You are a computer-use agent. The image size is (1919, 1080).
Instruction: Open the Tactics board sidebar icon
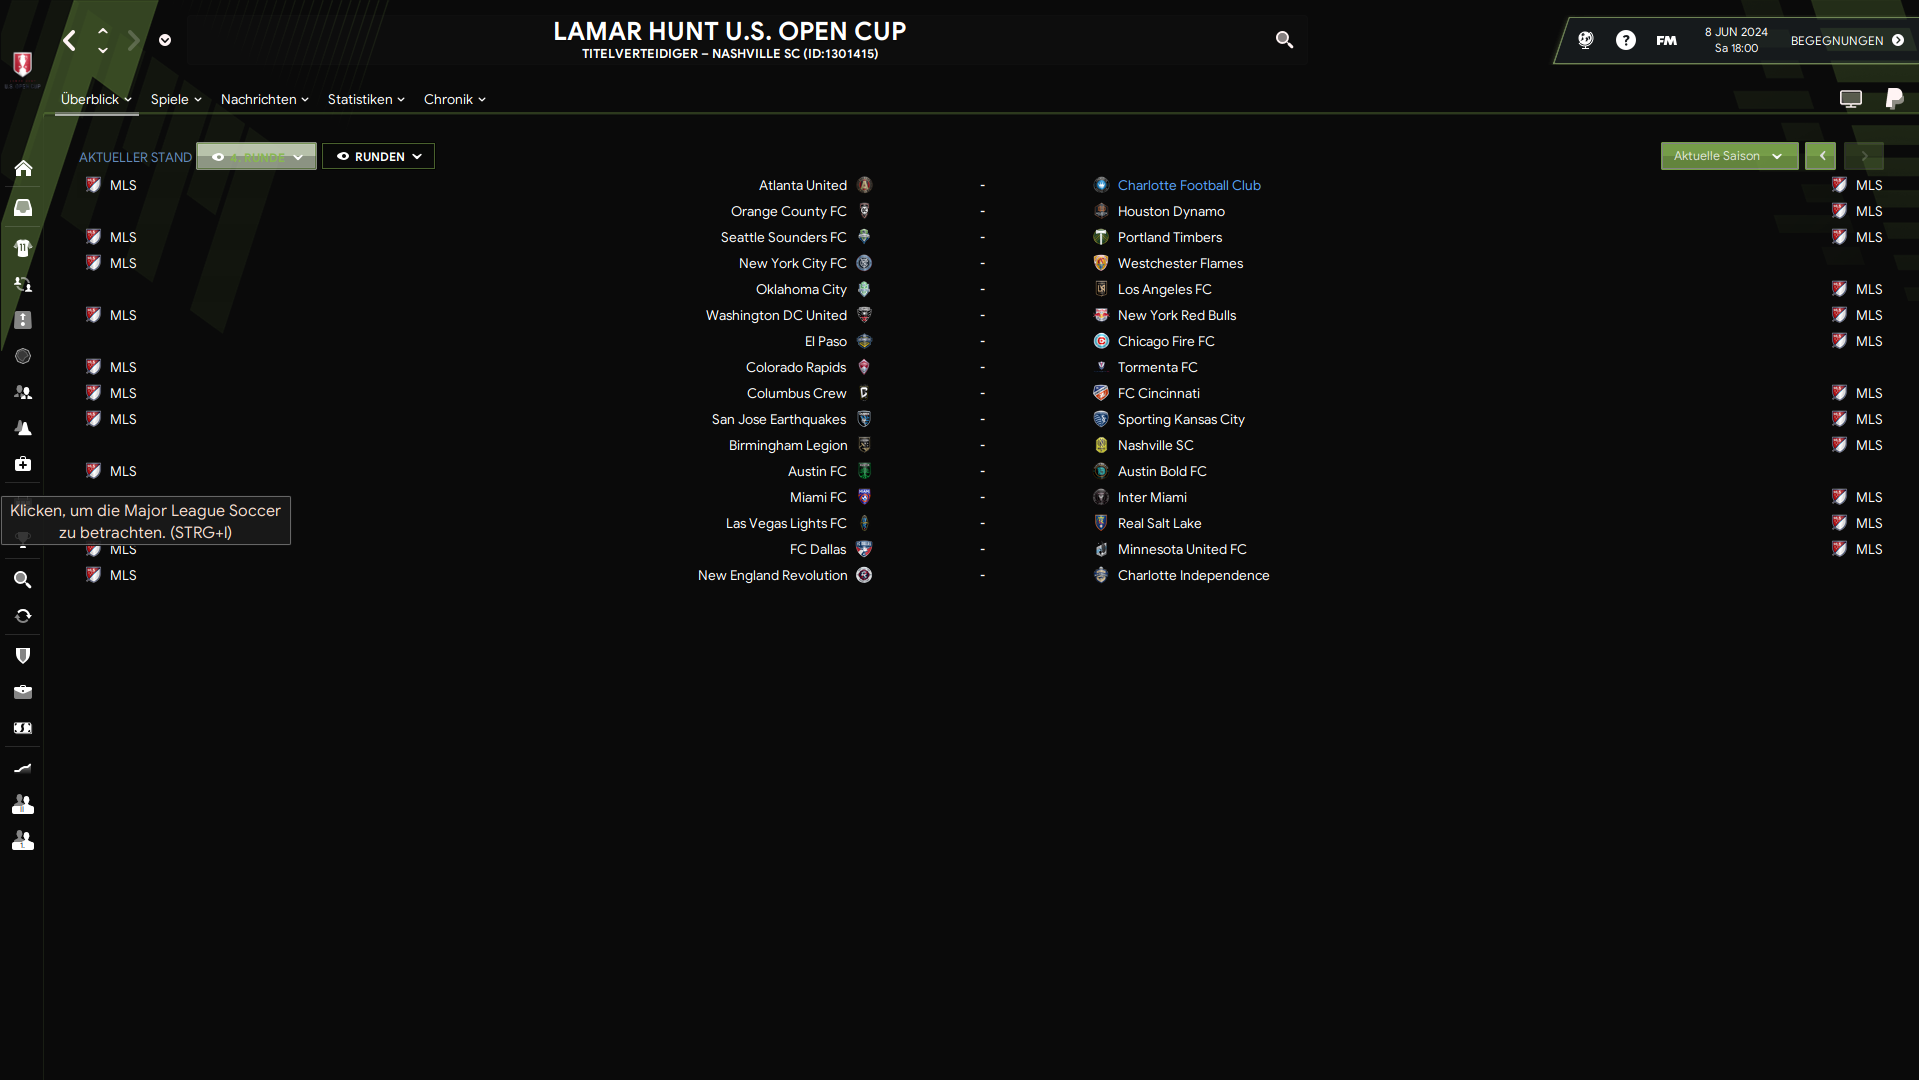(23, 320)
